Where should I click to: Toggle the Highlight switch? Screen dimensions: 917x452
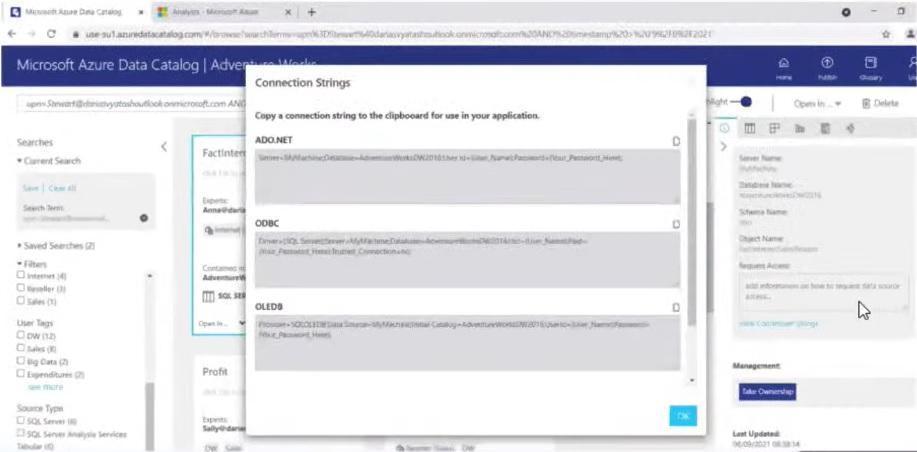(x=743, y=102)
